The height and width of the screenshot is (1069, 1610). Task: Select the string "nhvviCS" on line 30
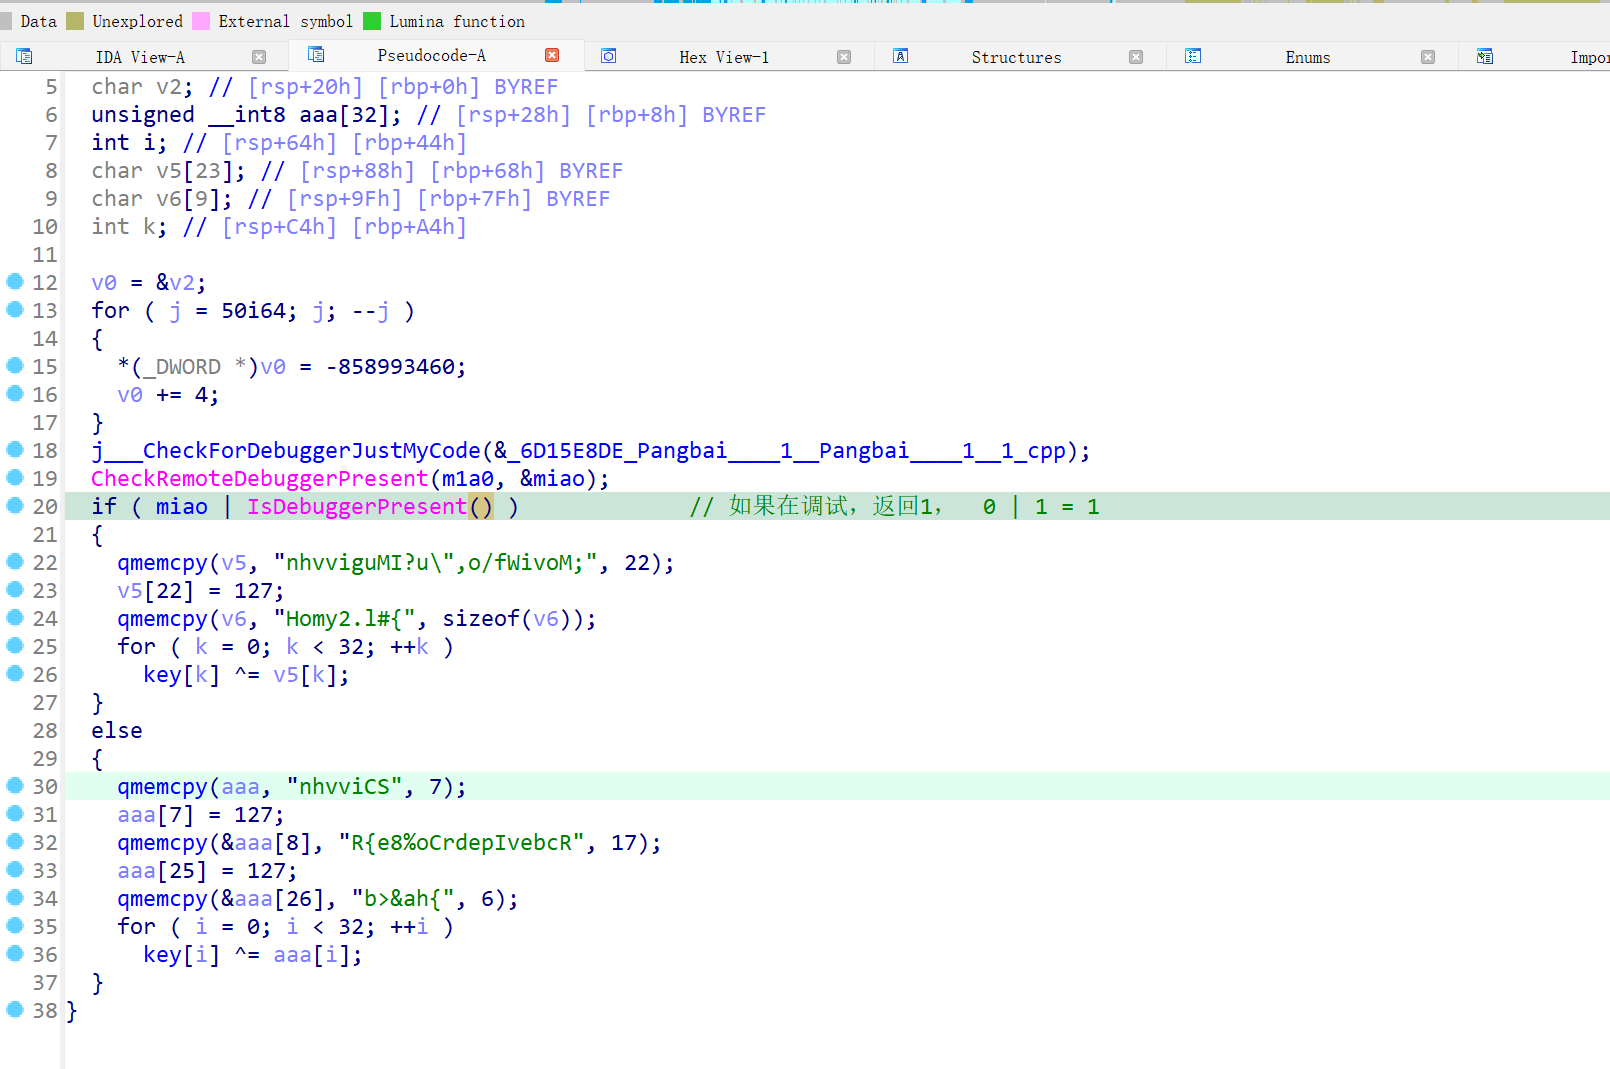(344, 787)
